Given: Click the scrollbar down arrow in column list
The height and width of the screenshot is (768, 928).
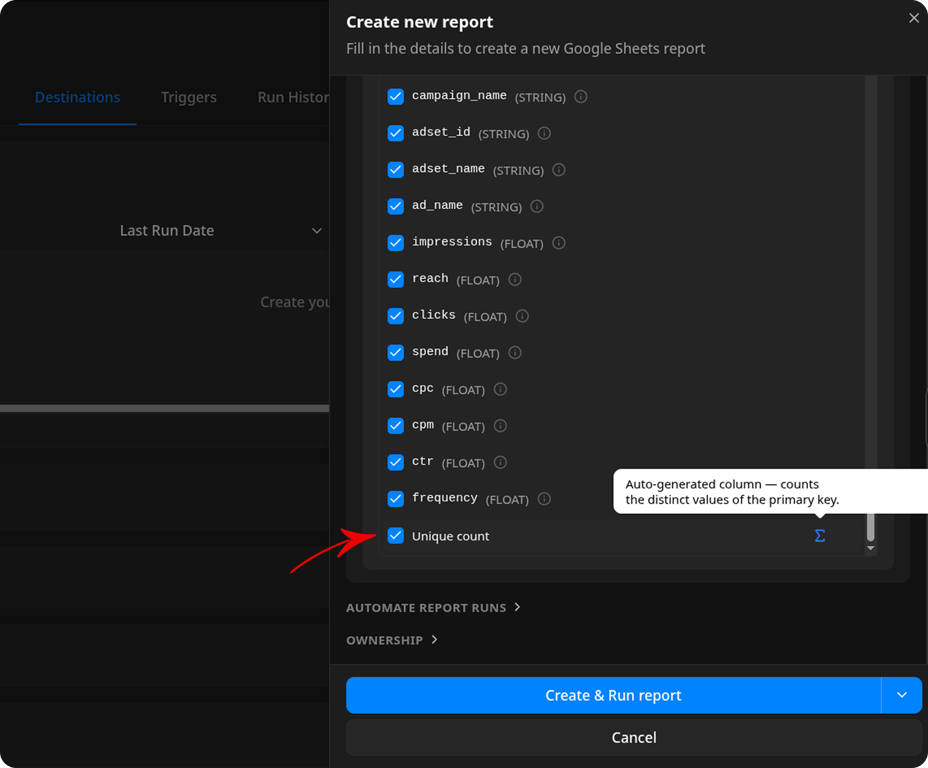Looking at the screenshot, I should click(870, 548).
